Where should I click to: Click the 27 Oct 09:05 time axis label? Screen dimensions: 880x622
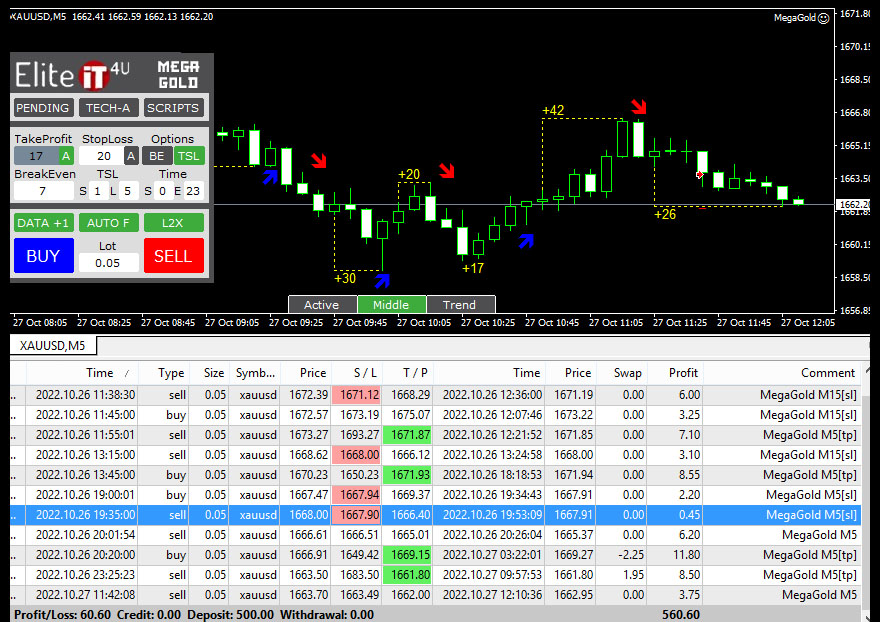[x=232, y=323]
